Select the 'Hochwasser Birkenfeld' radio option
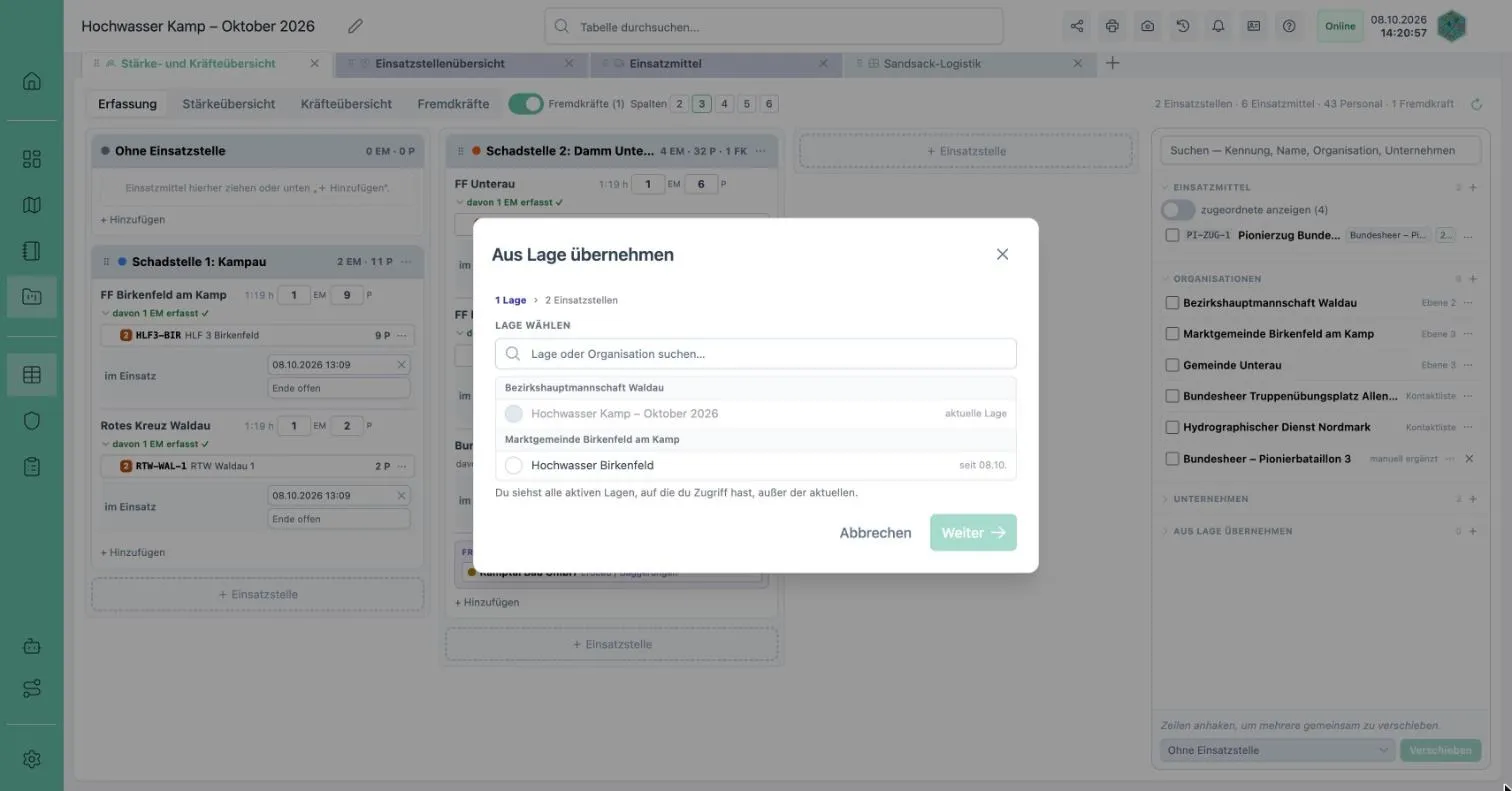The height and width of the screenshot is (791, 1512). click(x=514, y=465)
